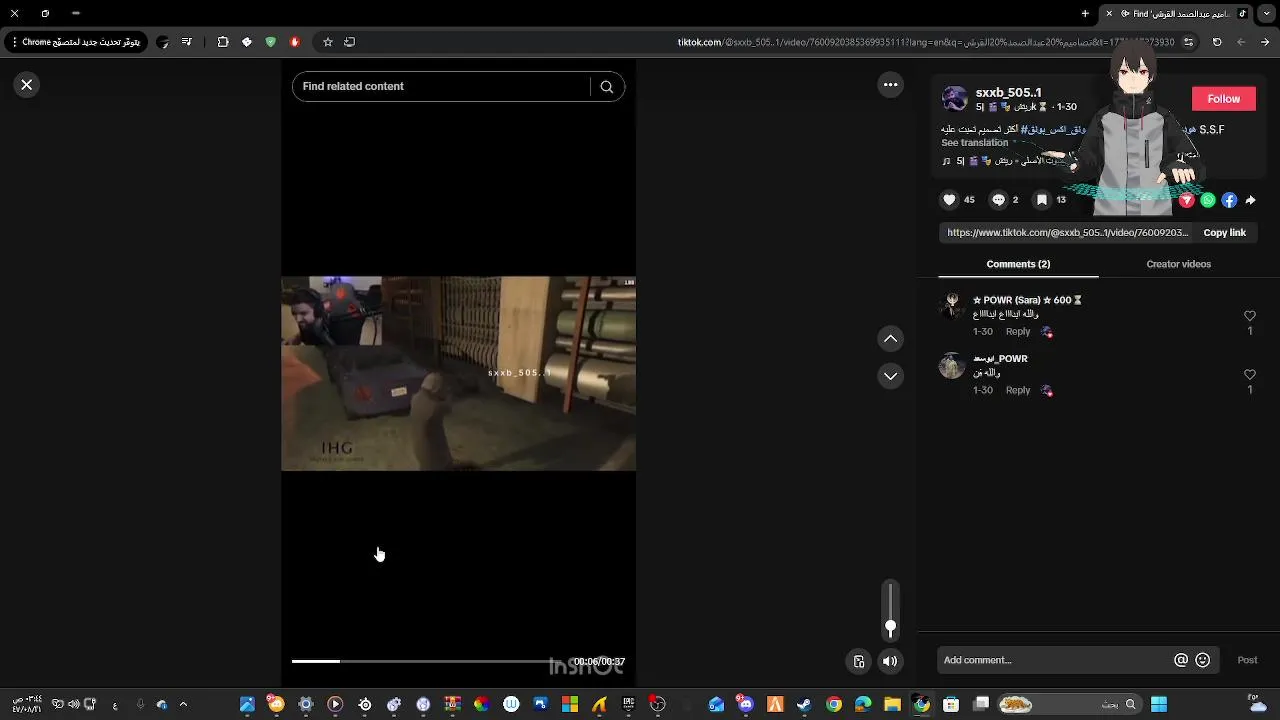Insert mention with @ icon
Screen dimensions: 1280x720
pyautogui.click(x=1181, y=660)
